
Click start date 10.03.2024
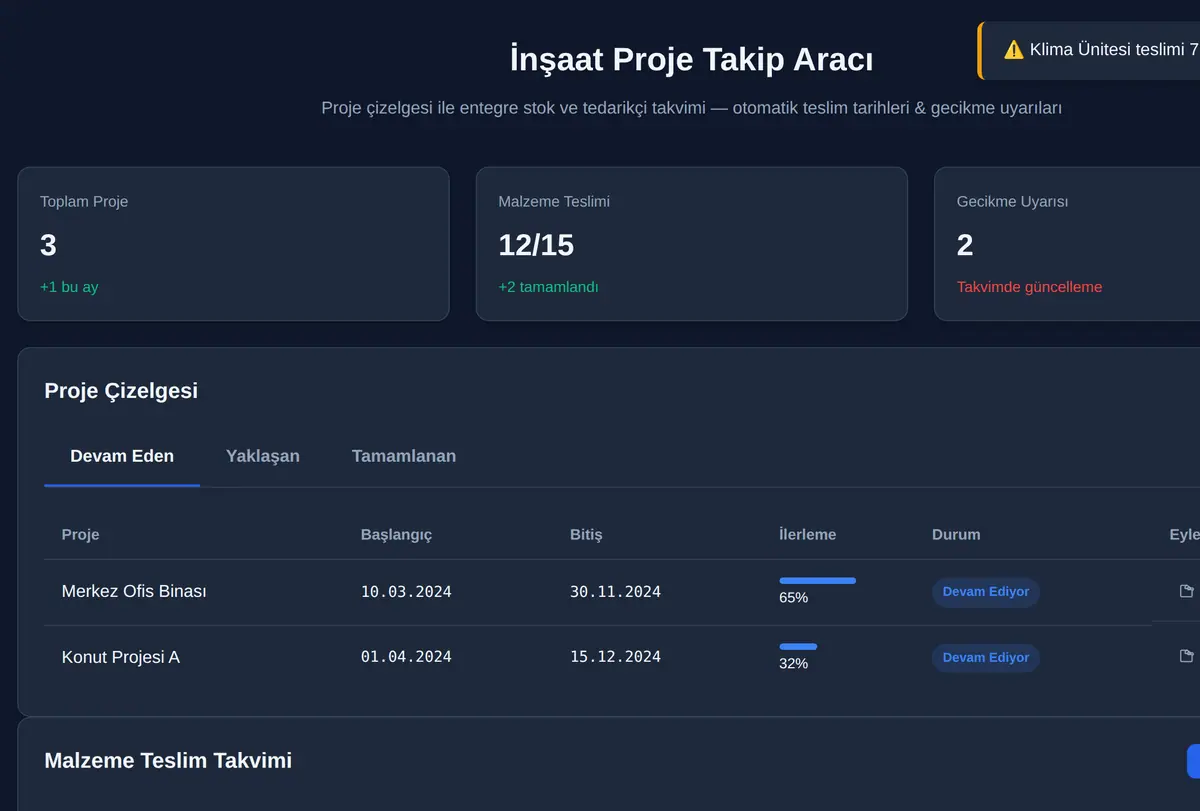click(406, 592)
